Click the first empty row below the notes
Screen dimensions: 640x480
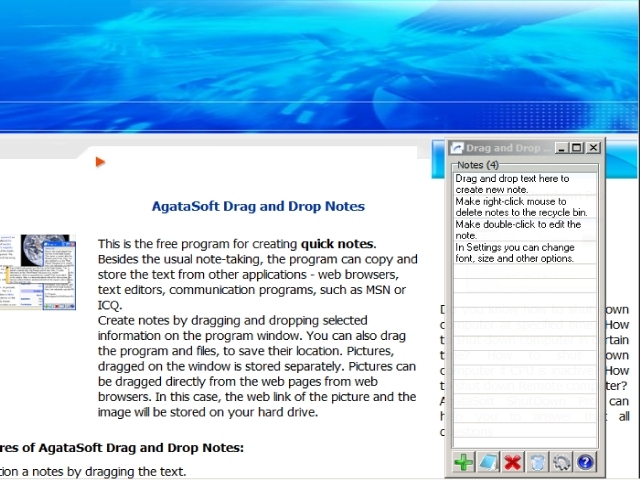[524, 271]
